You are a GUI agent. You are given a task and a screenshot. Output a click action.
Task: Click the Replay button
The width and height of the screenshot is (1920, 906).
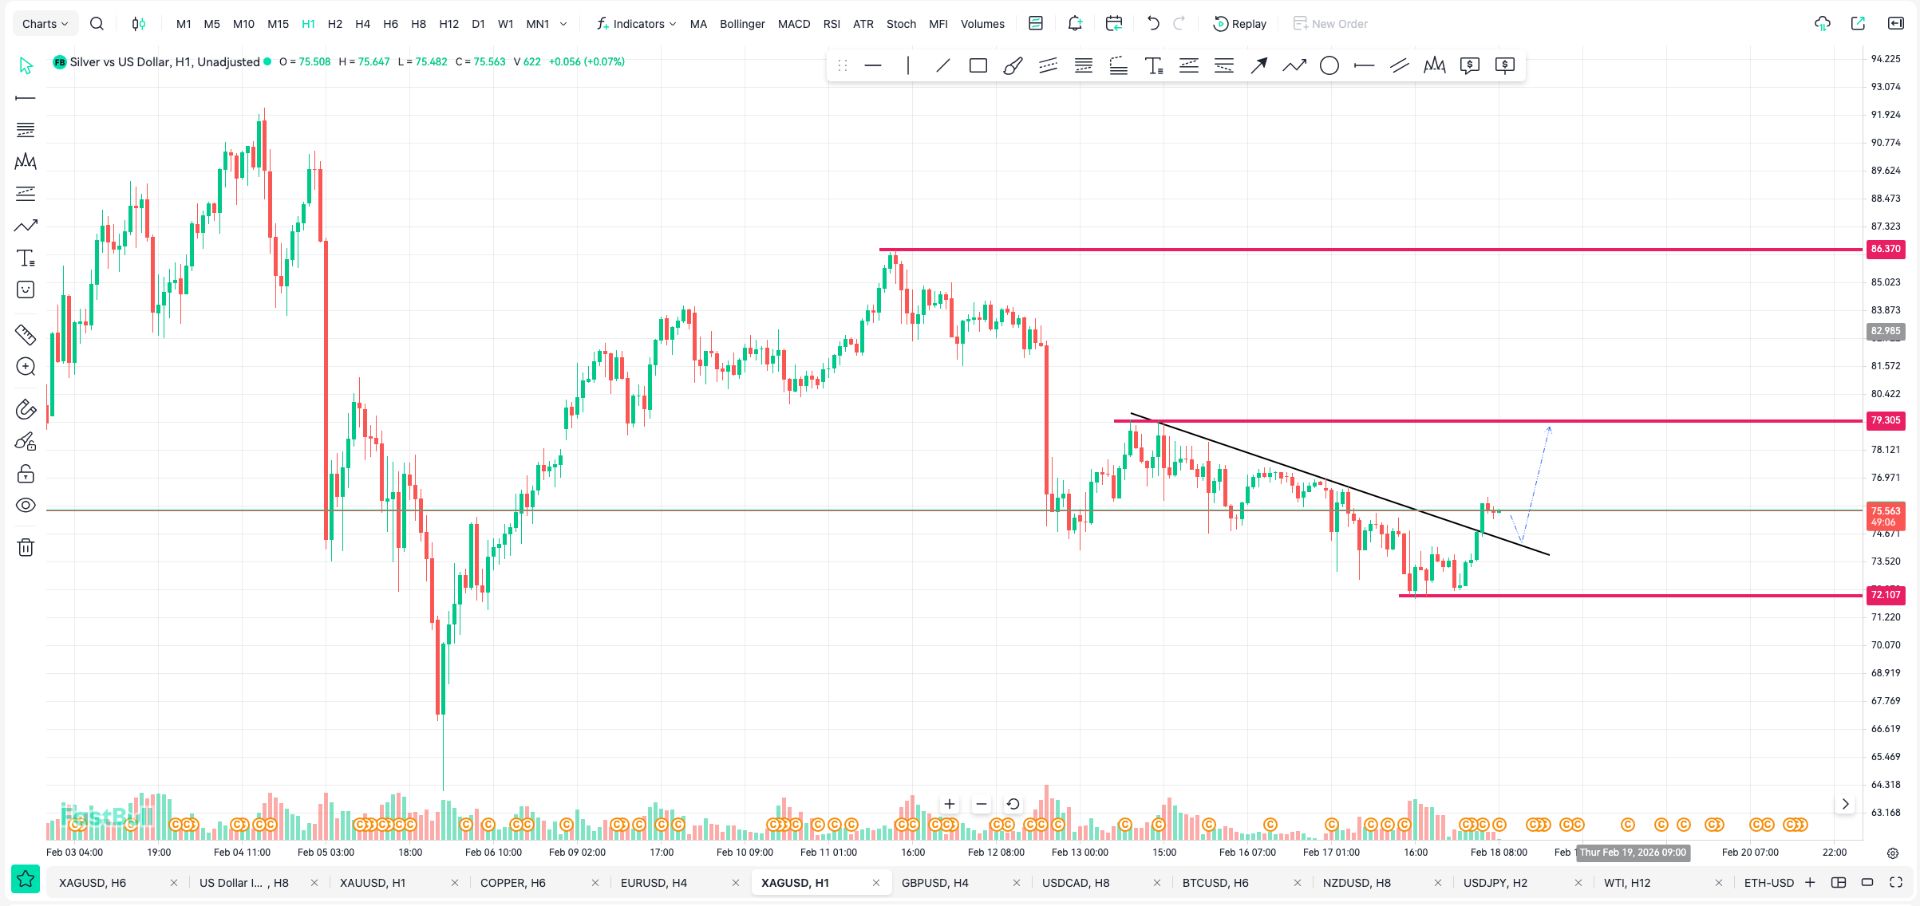(x=1240, y=24)
